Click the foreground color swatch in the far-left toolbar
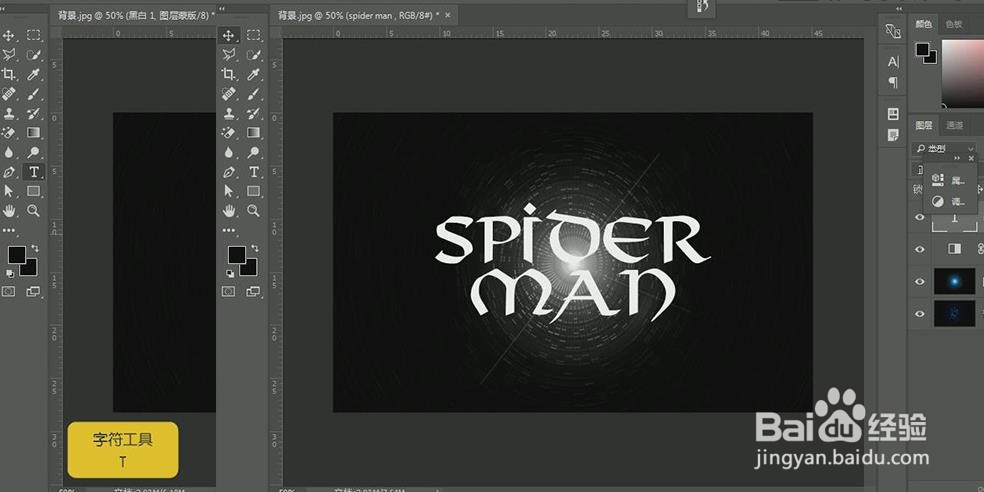The height and width of the screenshot is (492, 984). (x=16, y=255)
